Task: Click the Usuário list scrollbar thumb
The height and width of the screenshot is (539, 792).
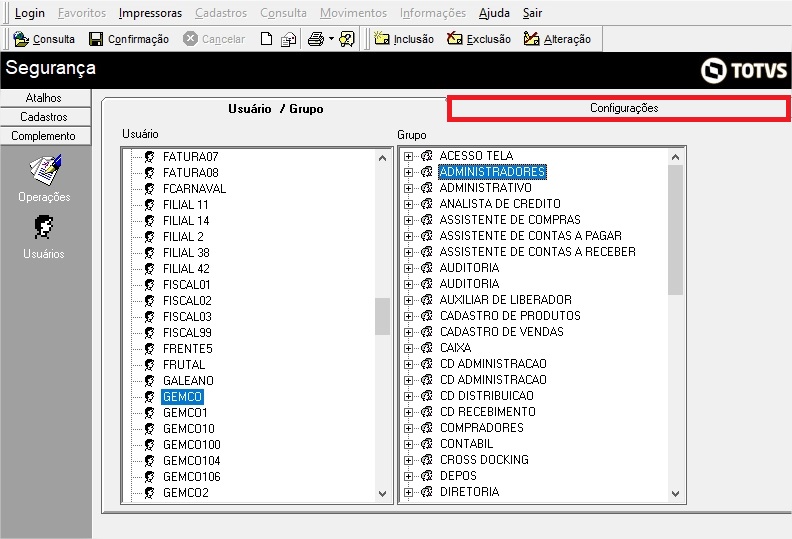Action: (x=382, y=316)
